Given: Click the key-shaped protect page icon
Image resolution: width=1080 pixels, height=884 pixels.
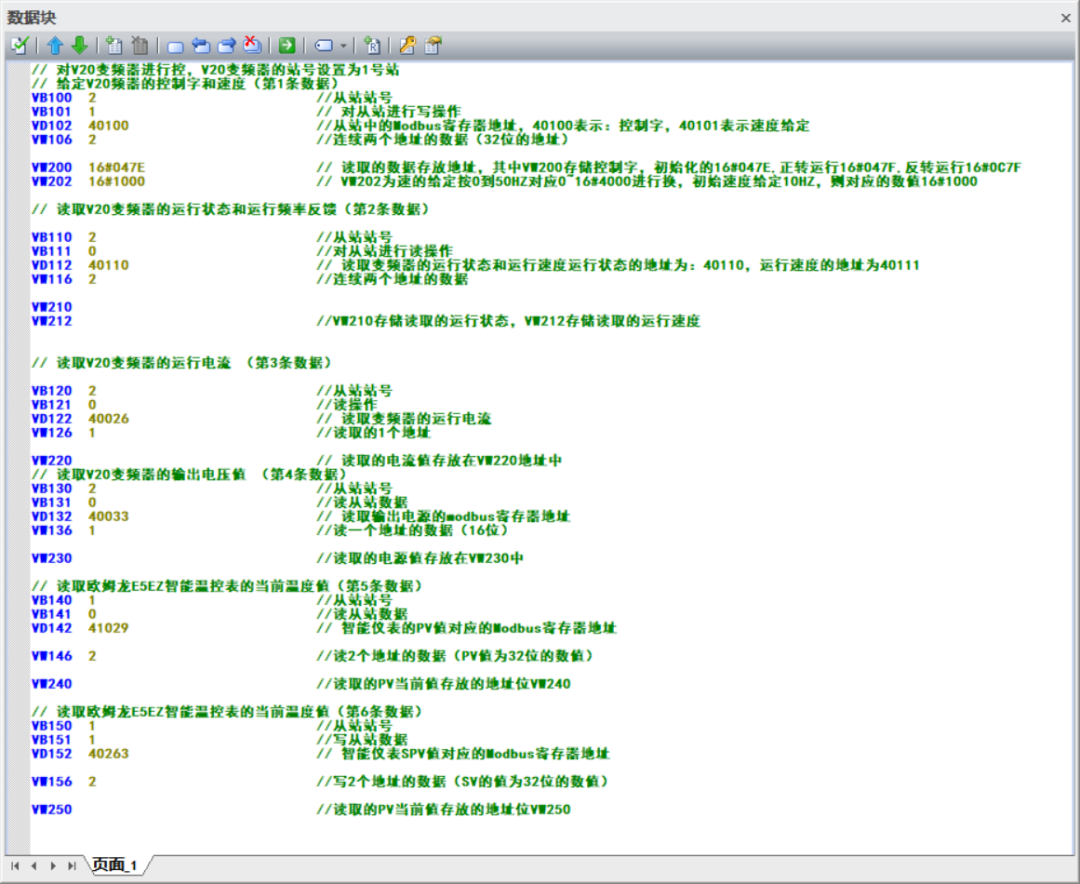Looking at the screenshot, I should point(407,45).
